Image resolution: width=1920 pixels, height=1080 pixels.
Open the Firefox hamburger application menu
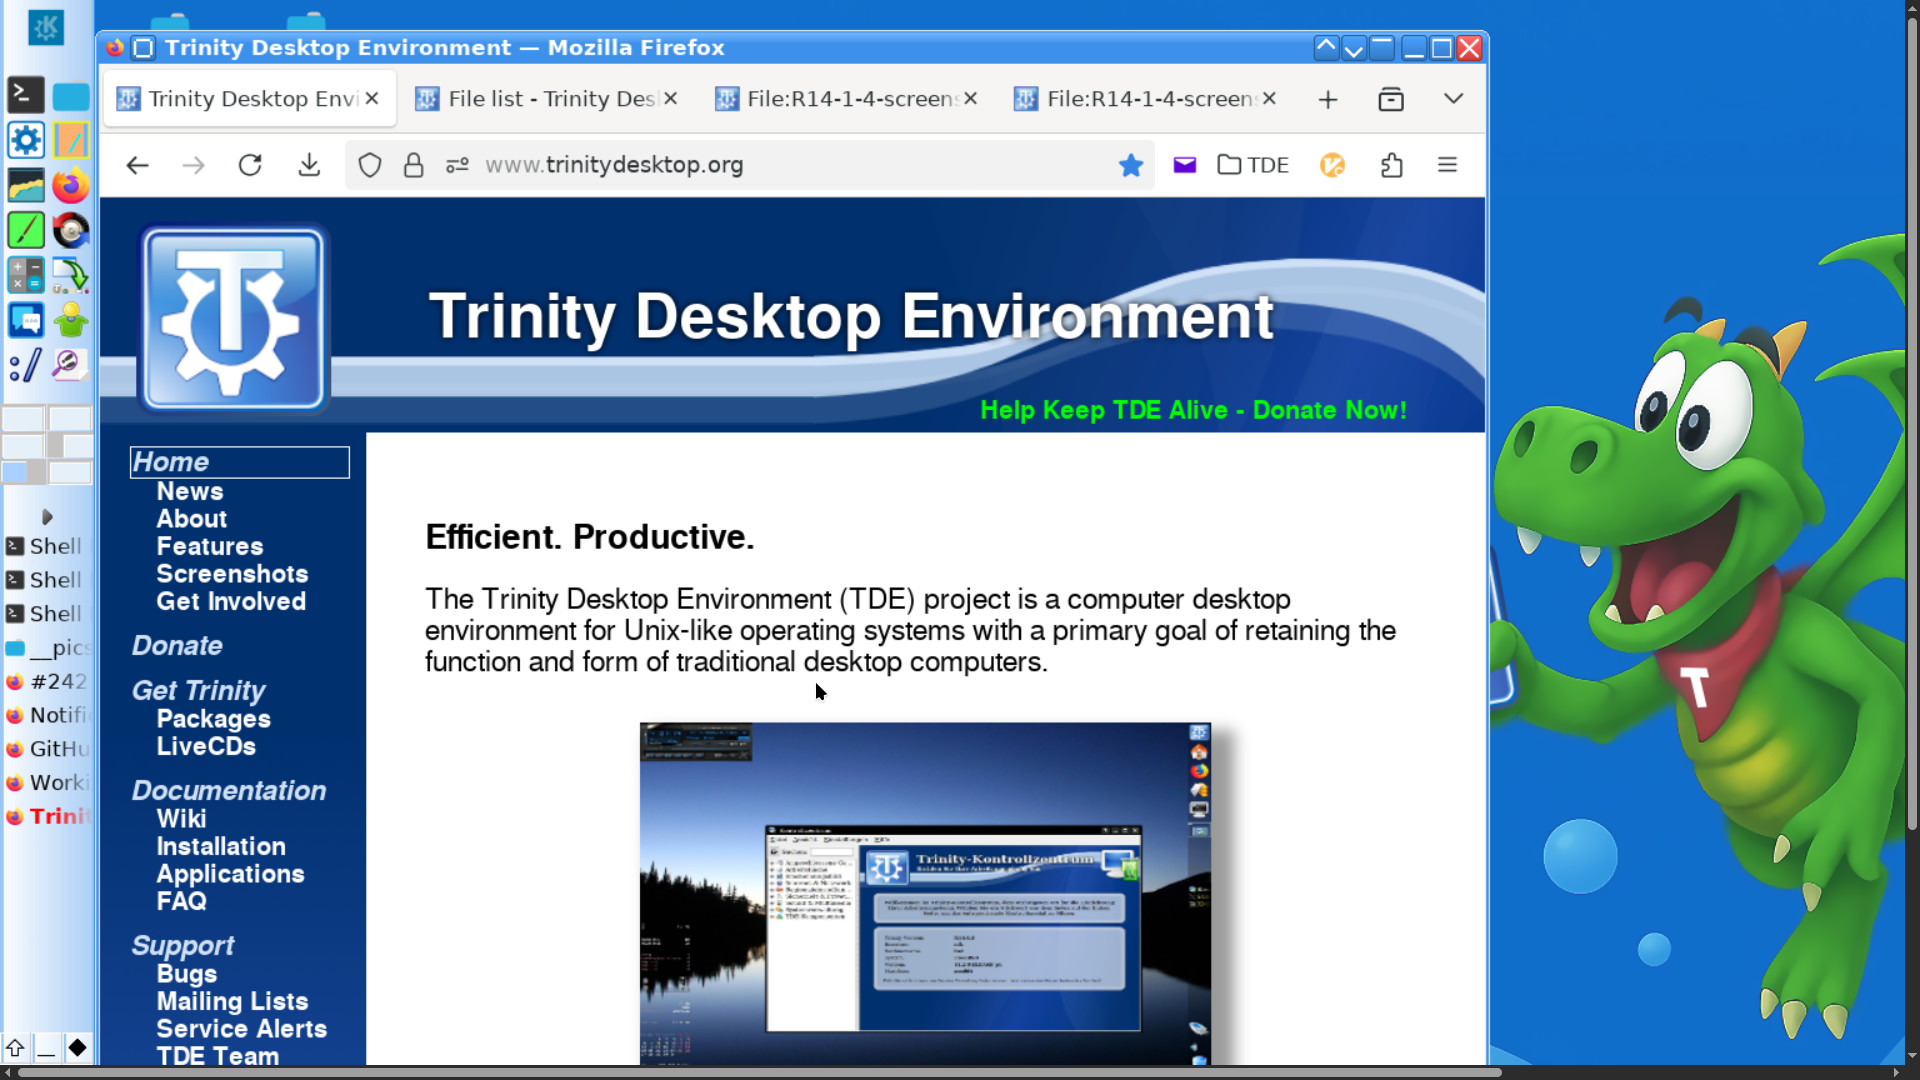[1447, 165]
